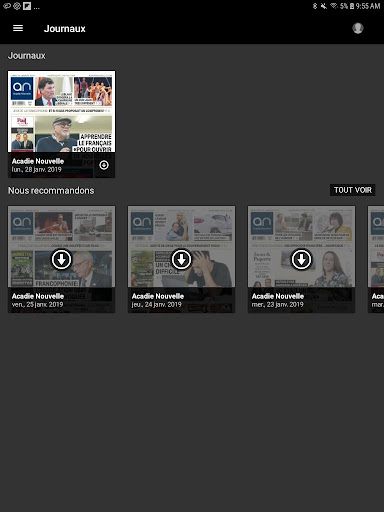The image size is (384, 512).
Task: Open the hamburger navigation menu
Action: [x=18, y=28]
